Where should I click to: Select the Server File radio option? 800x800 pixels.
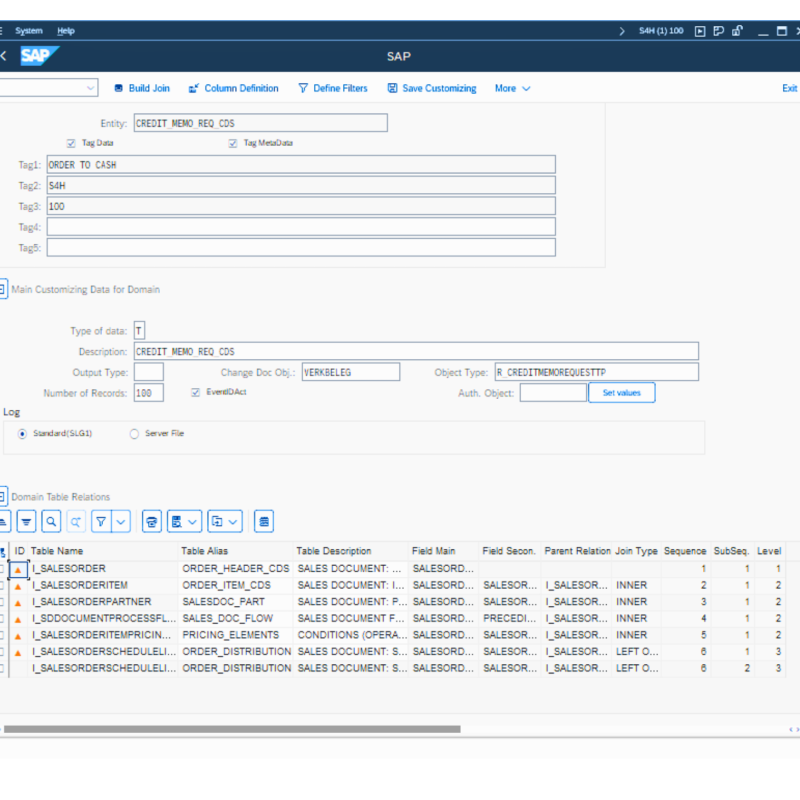pos(135,434)
